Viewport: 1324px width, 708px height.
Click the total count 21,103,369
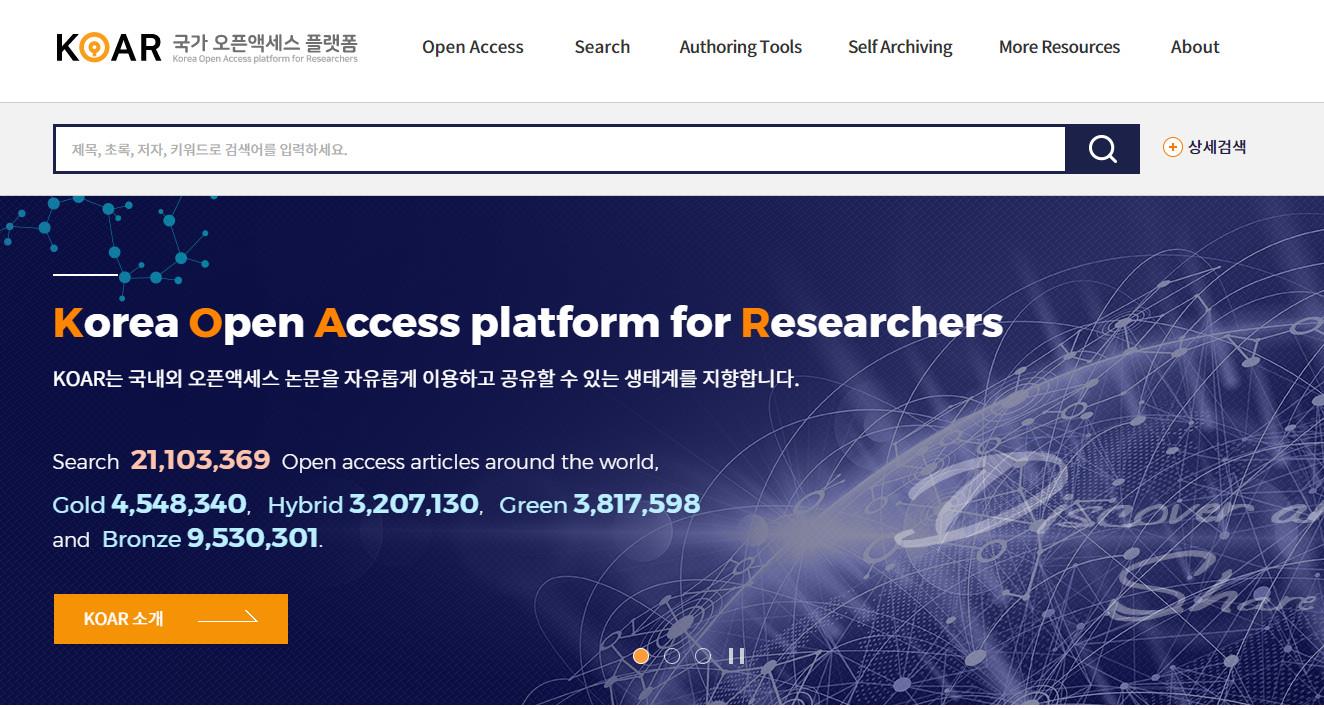[x=200, y=460]
